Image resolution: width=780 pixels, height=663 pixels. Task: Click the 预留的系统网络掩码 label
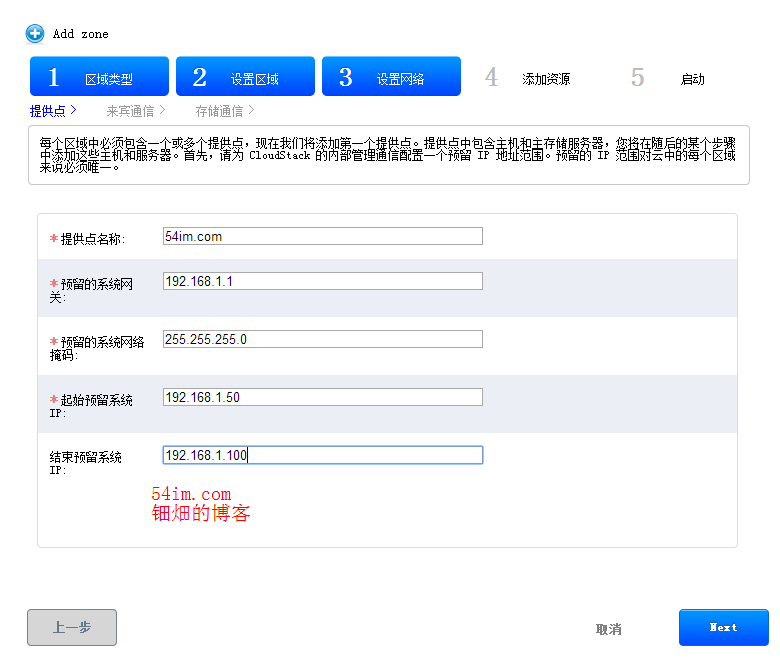(x=97, y=348)
